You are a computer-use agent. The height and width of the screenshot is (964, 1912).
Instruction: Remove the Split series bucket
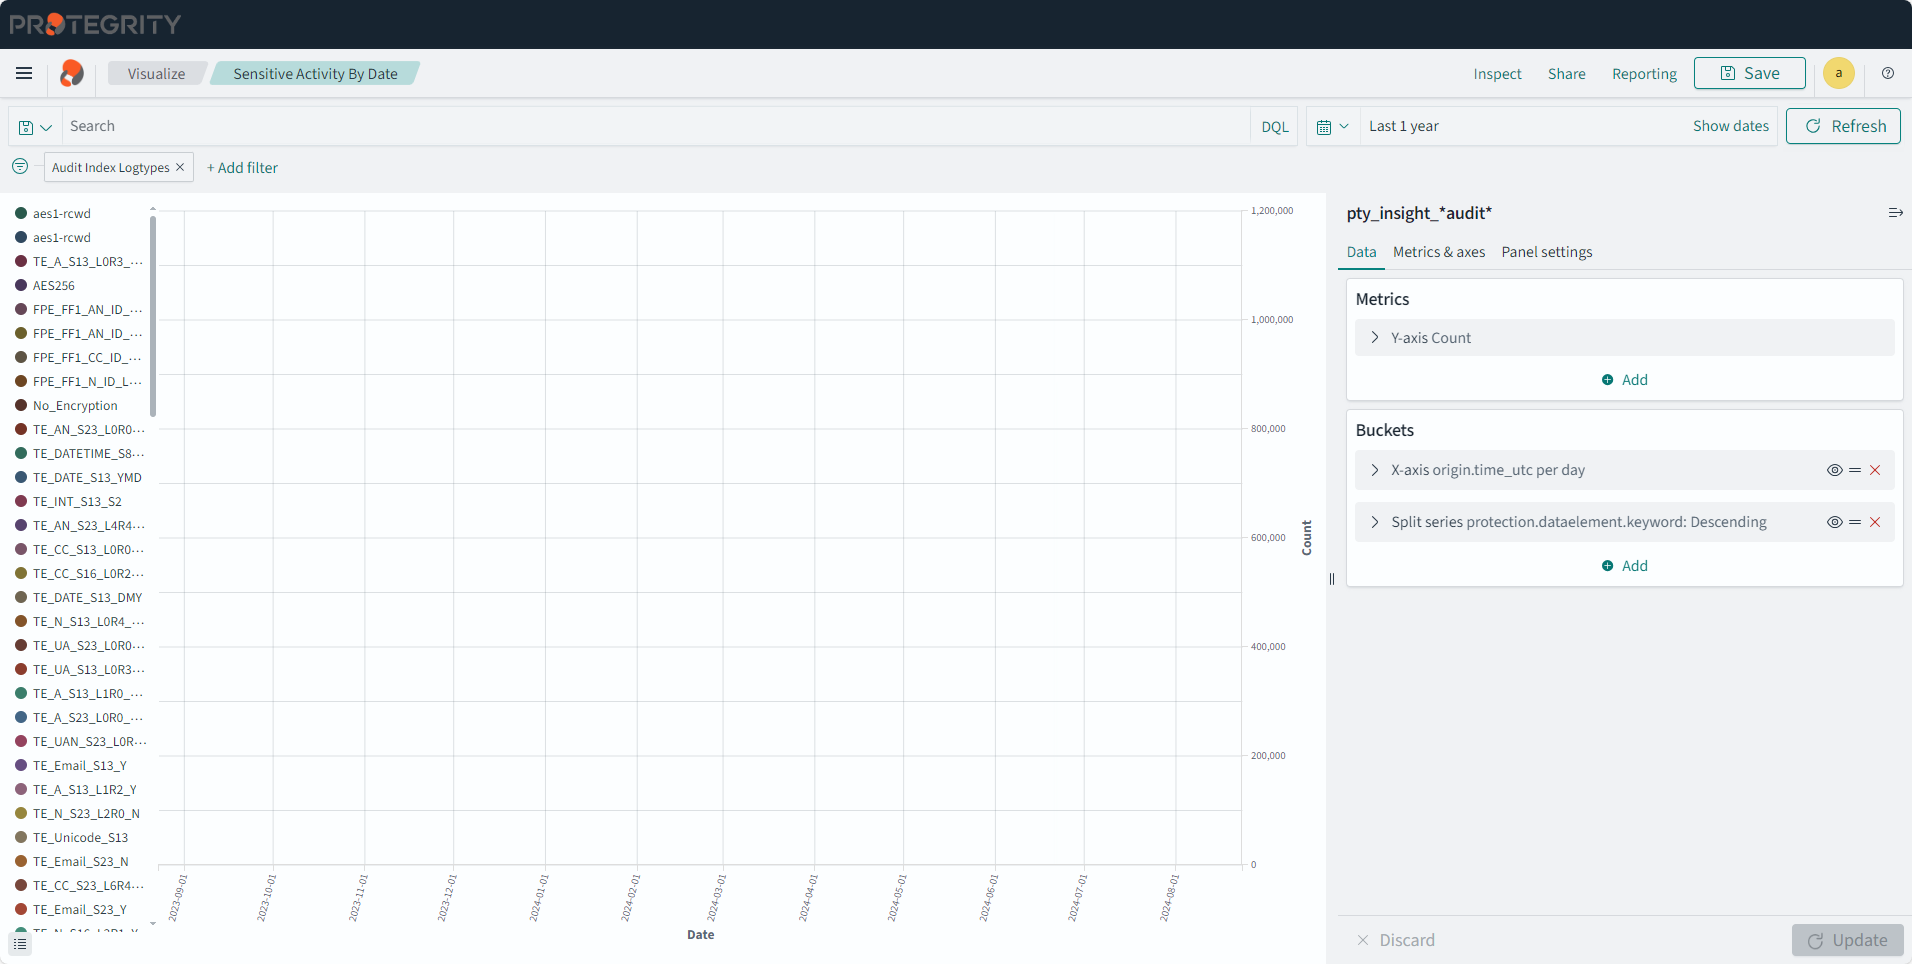tap(1875, 522)
